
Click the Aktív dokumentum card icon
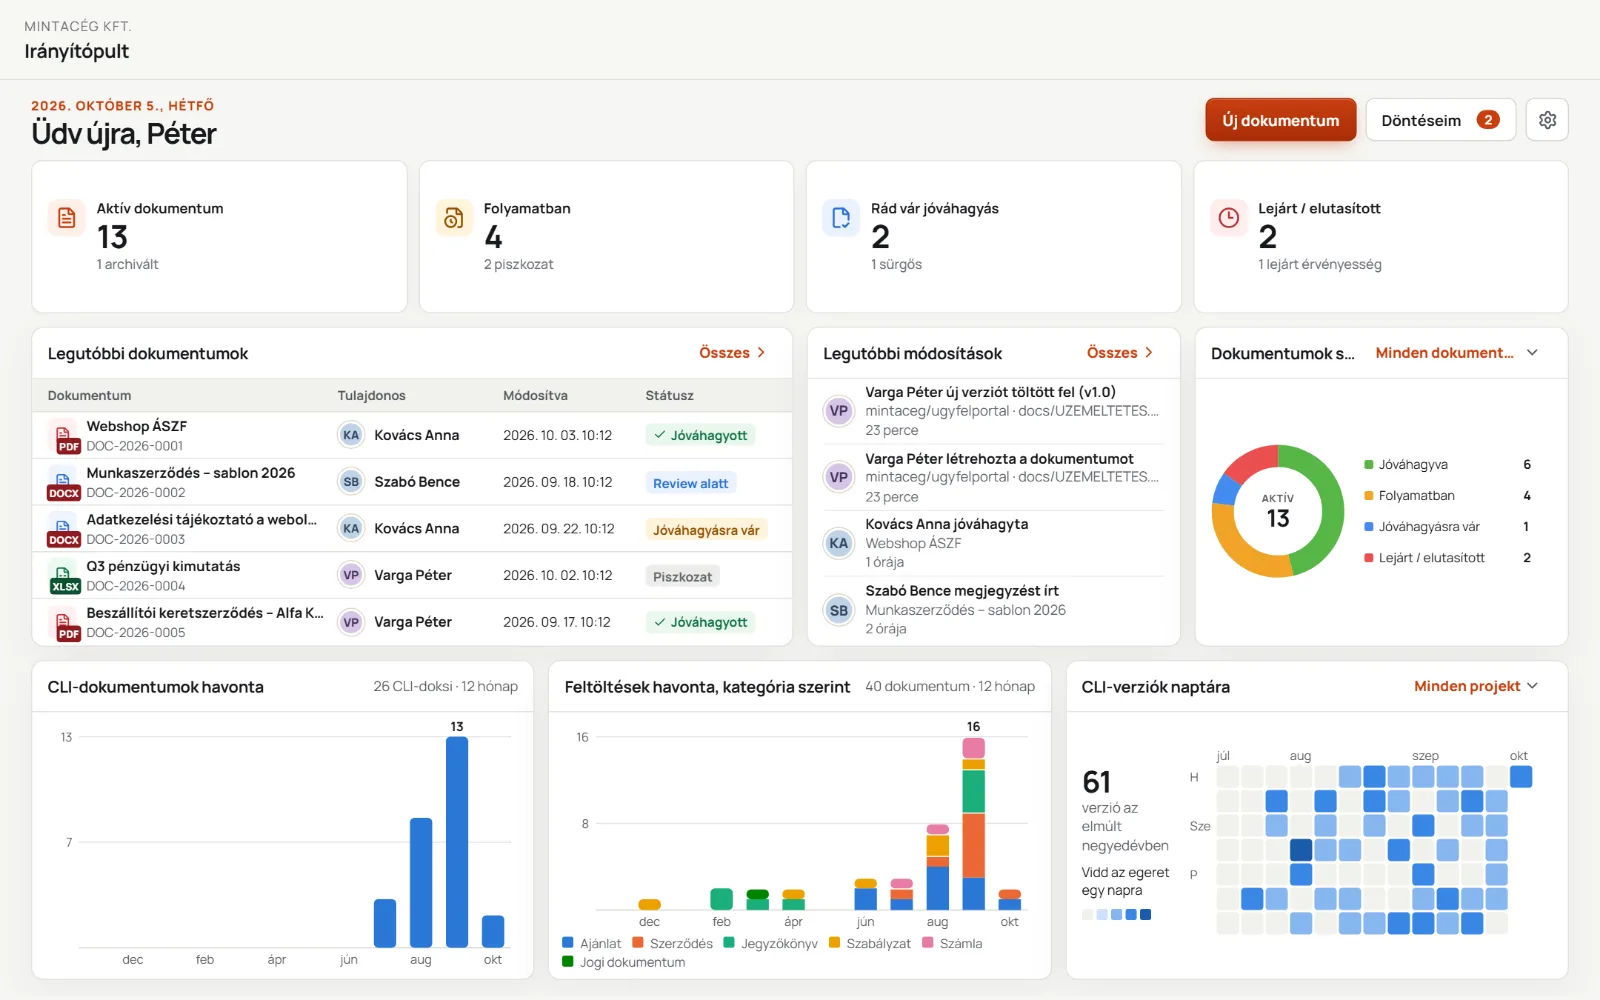(x=67, y=217)
